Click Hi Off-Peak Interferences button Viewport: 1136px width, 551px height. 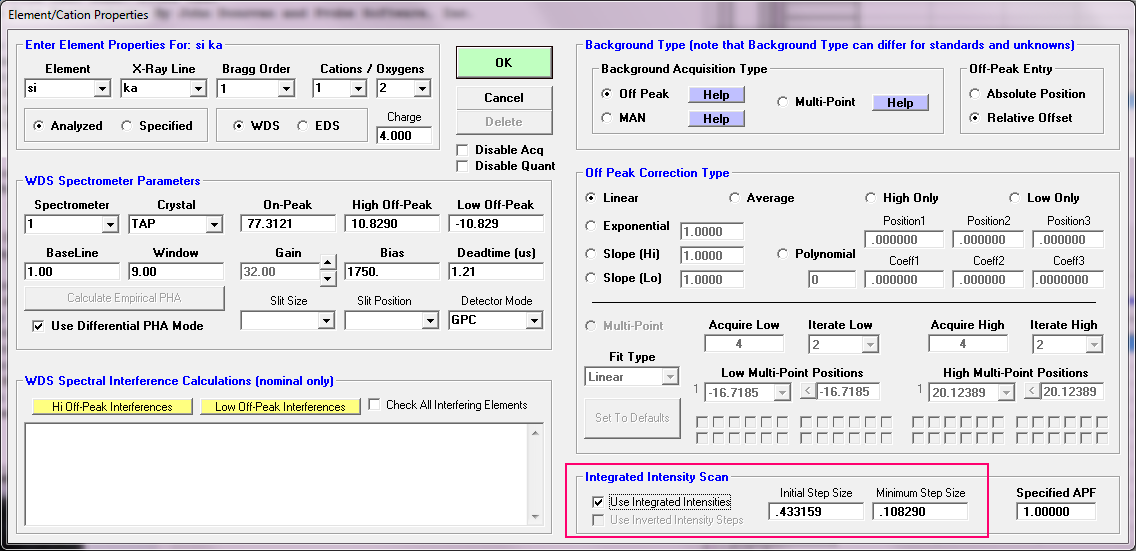tap(112, 407)
